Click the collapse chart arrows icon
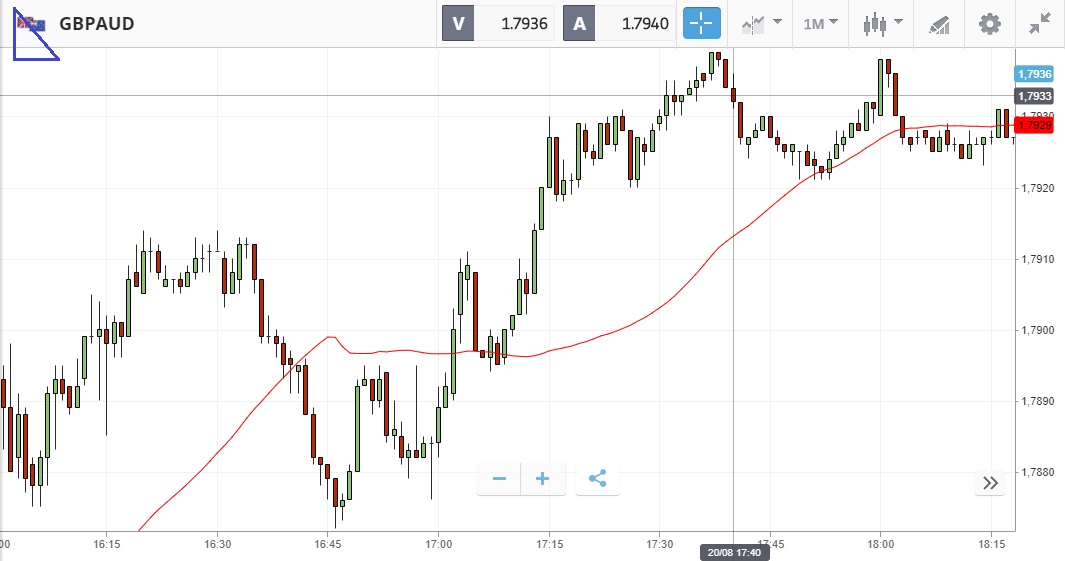 pyautogui.click(x=1040, y=23)
